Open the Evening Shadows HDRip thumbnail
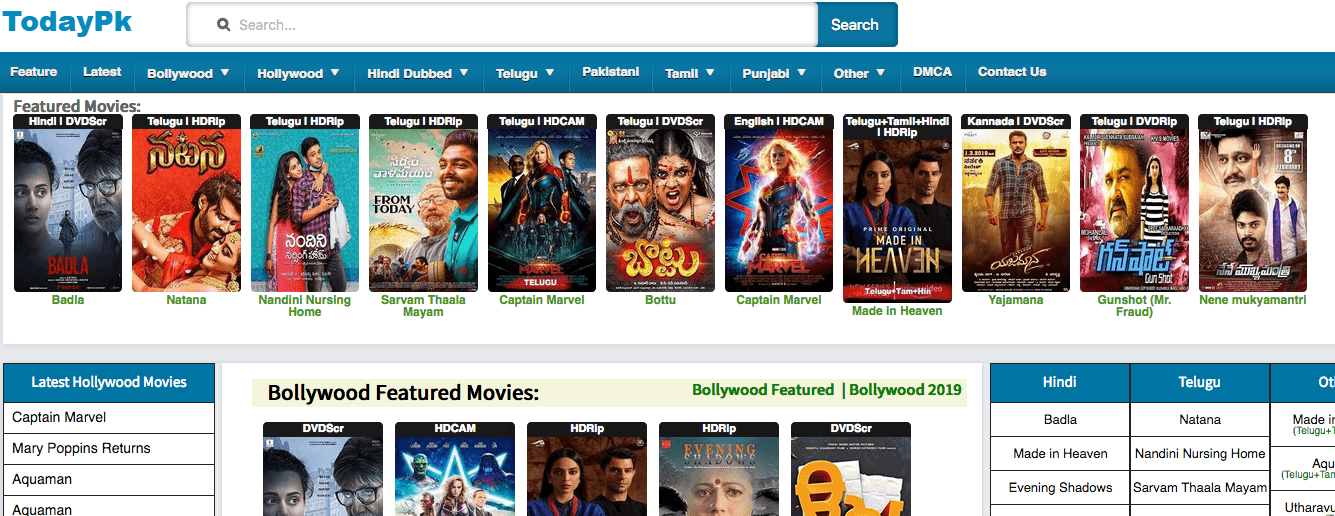This screenshot has width=1335, height=516. coord(719,469)
